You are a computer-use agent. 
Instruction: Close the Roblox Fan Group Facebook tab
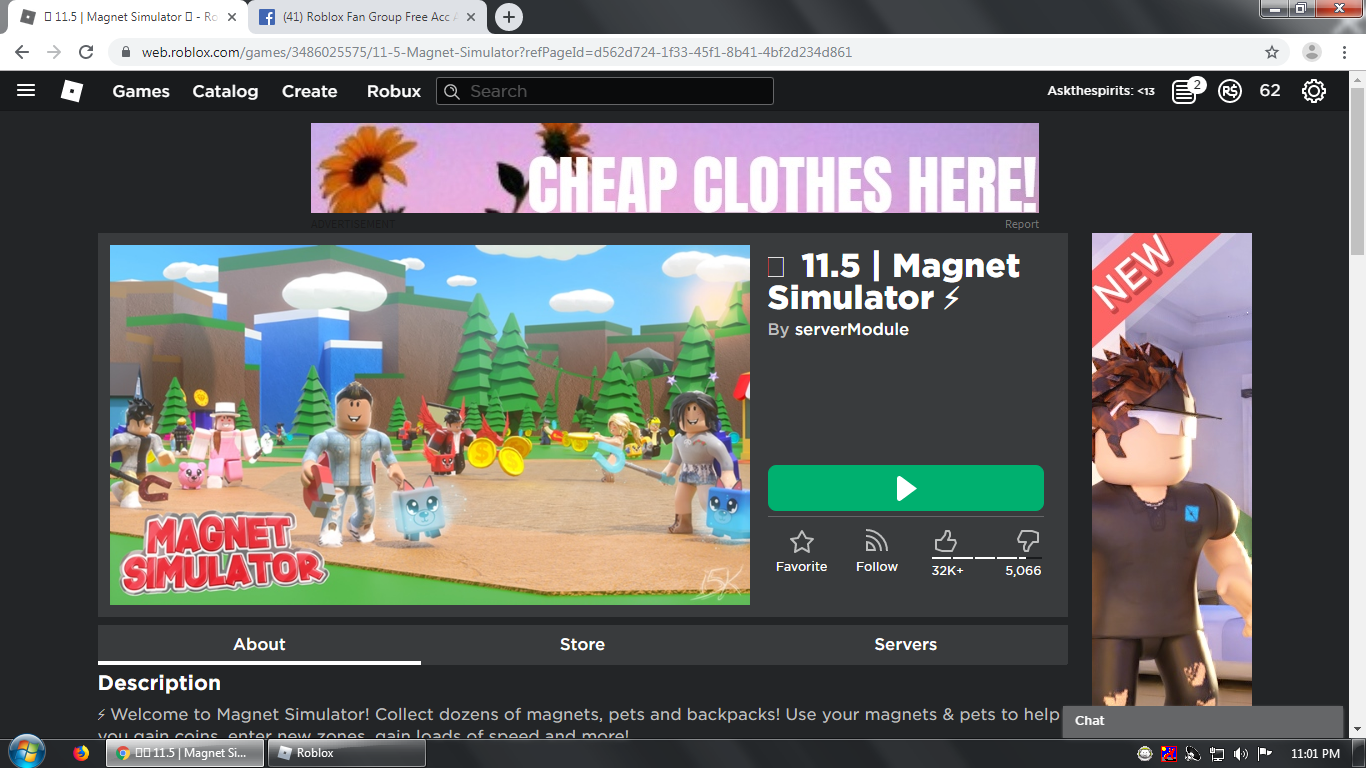click(x=471, y=17)
